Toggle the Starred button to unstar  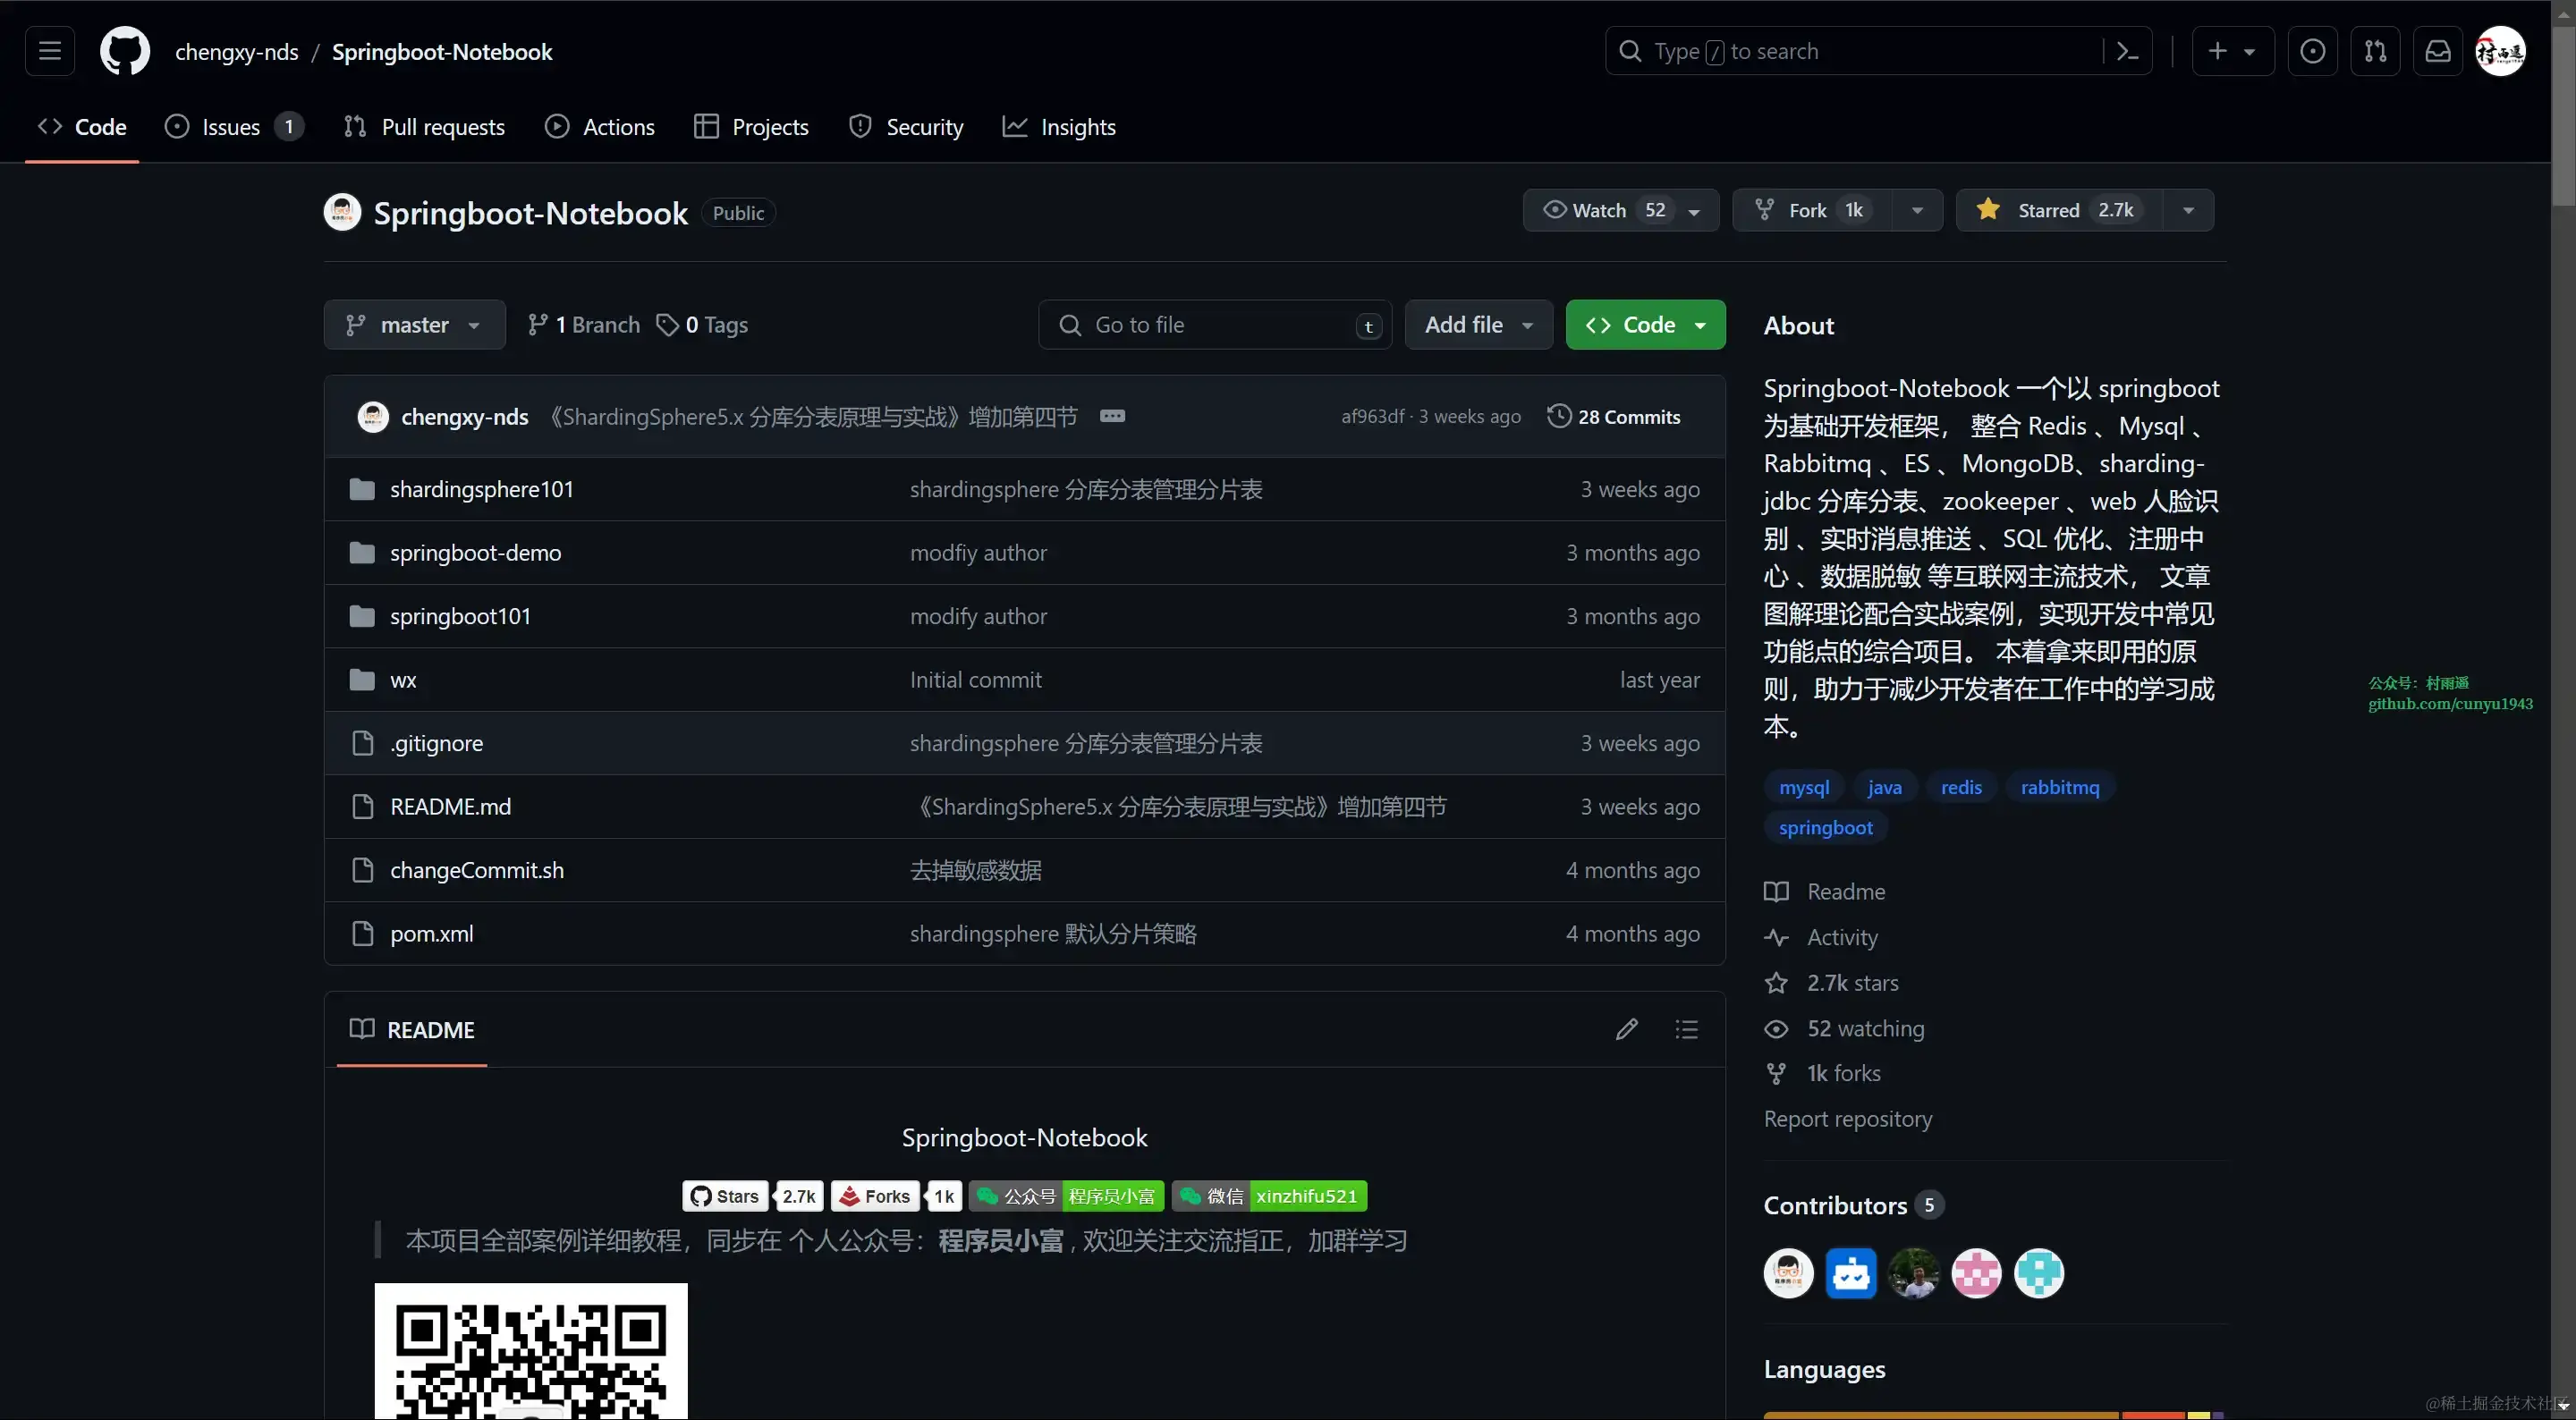(2058, 210)
